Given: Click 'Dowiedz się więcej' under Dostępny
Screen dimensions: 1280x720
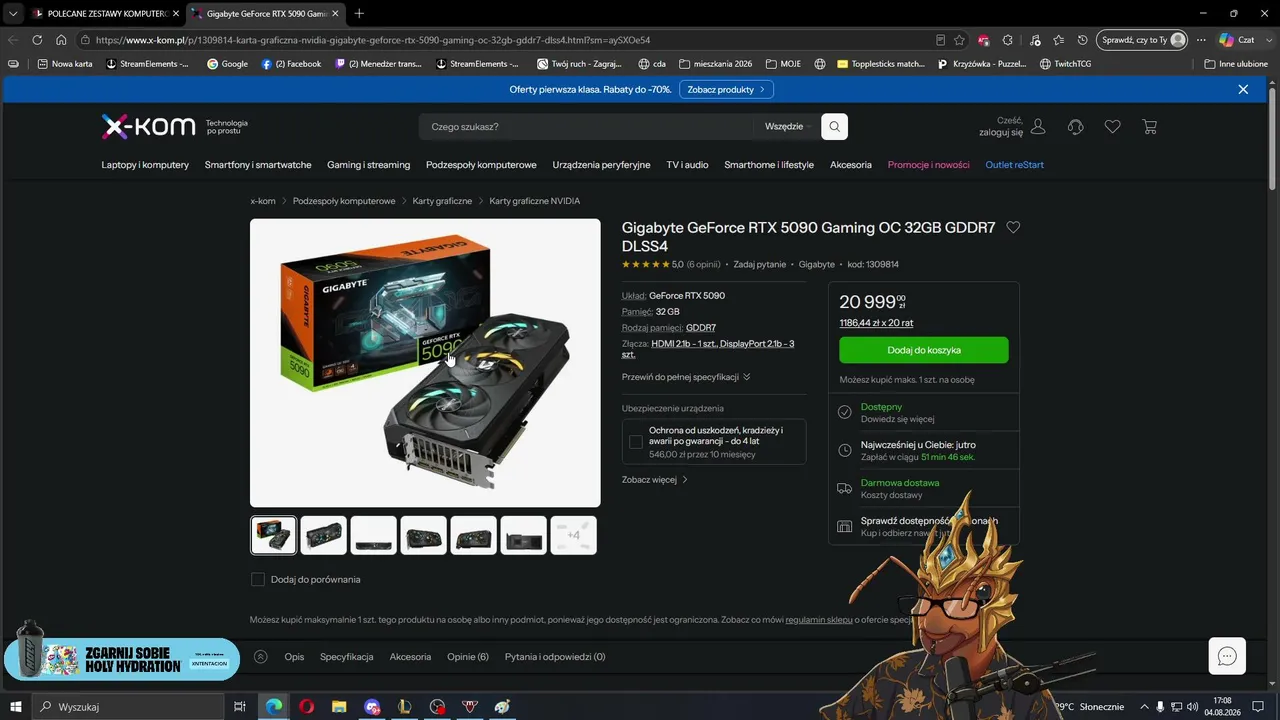Looking at the screenshot, I should [898, 419].
